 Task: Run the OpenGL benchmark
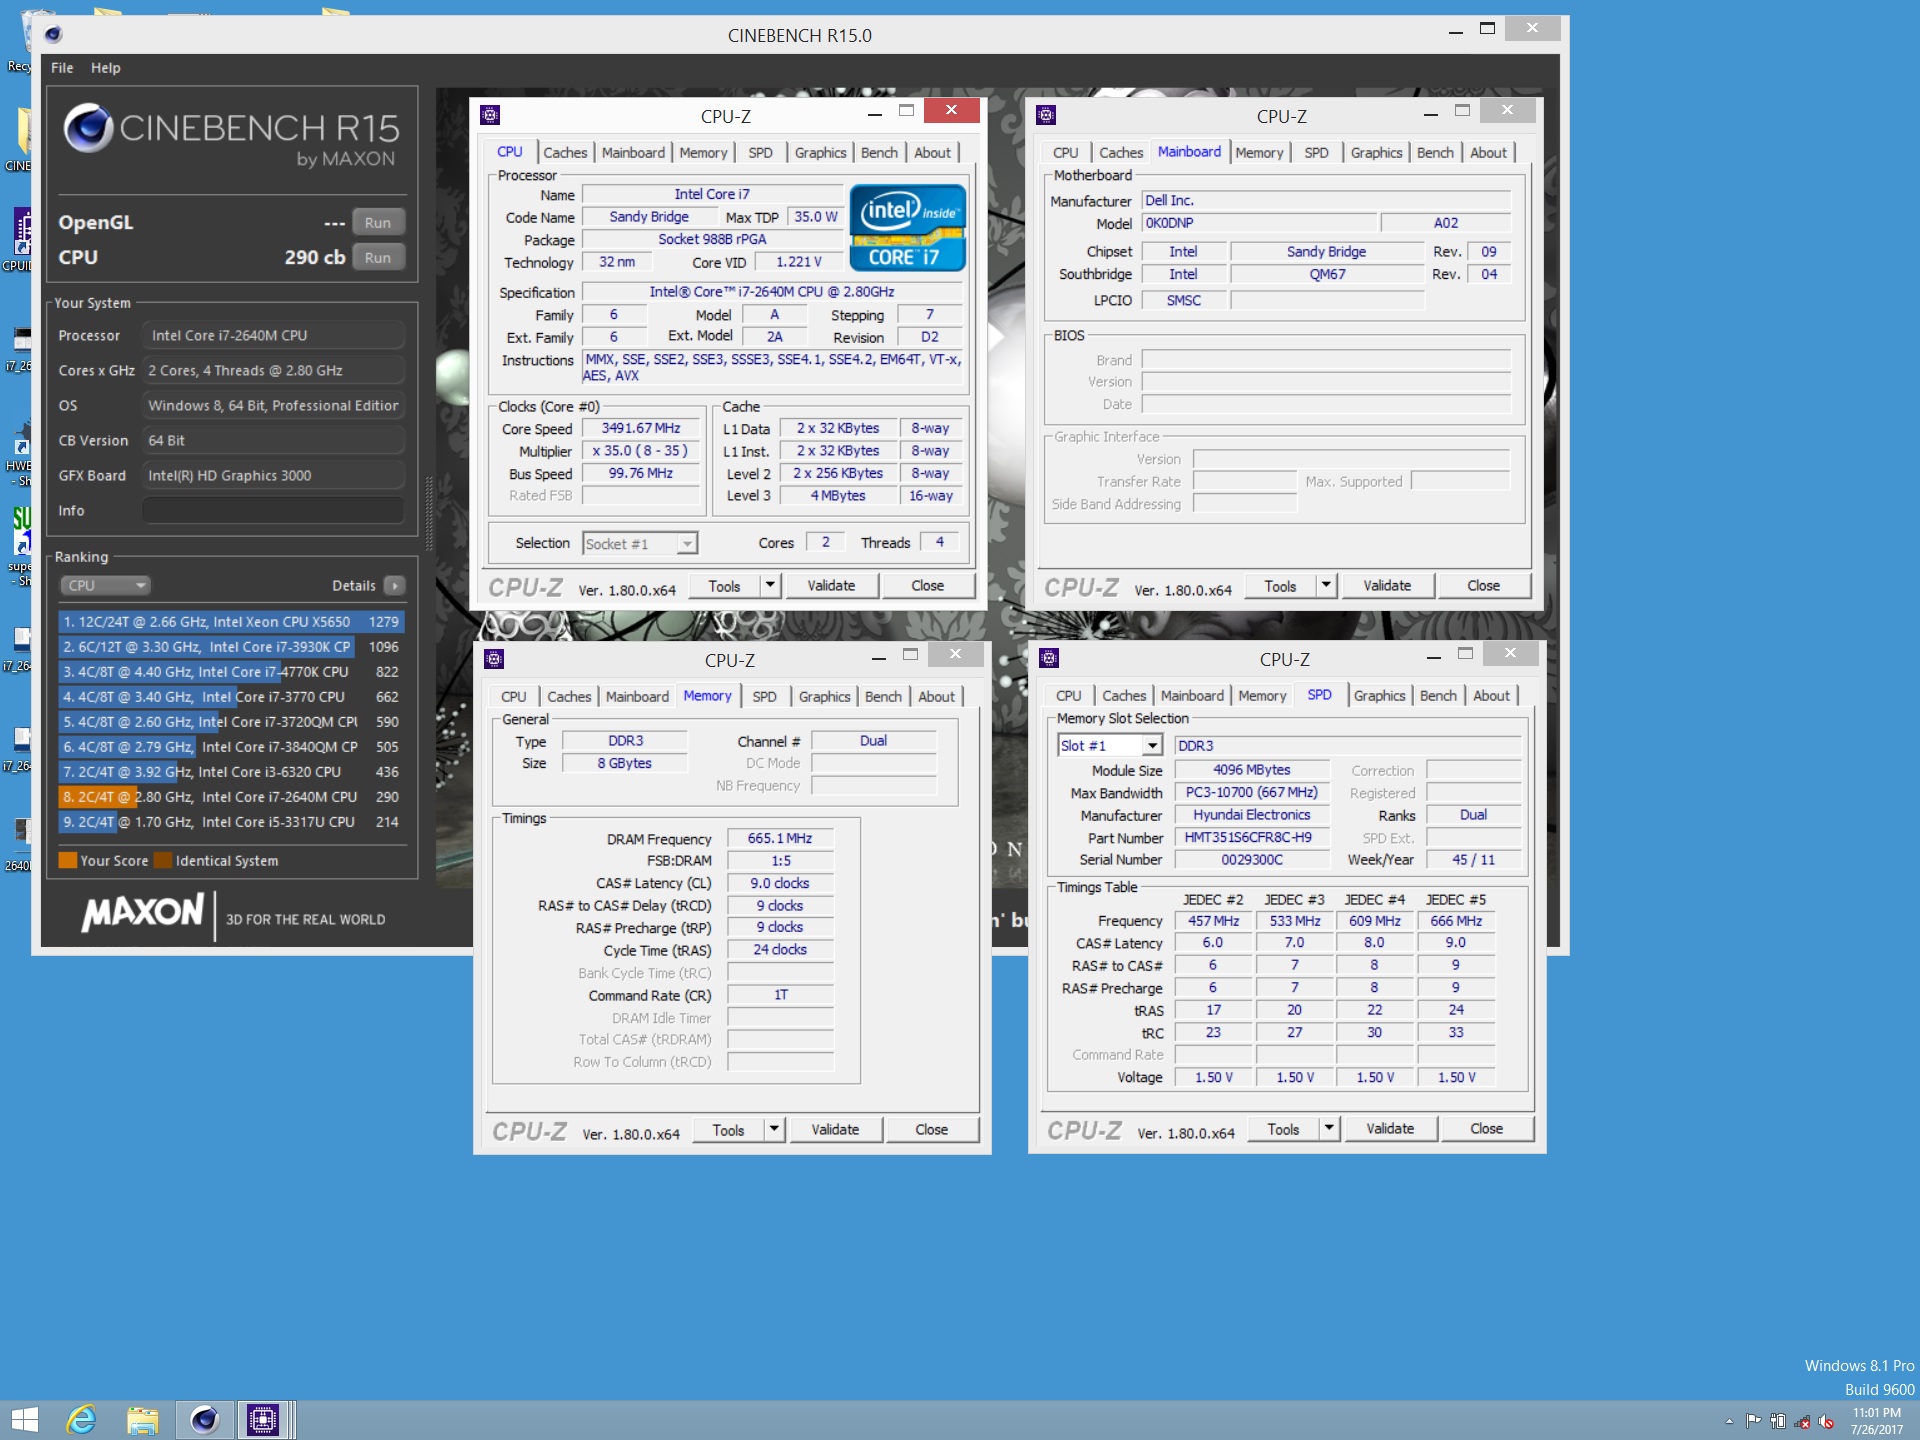(x=378, y=222)
